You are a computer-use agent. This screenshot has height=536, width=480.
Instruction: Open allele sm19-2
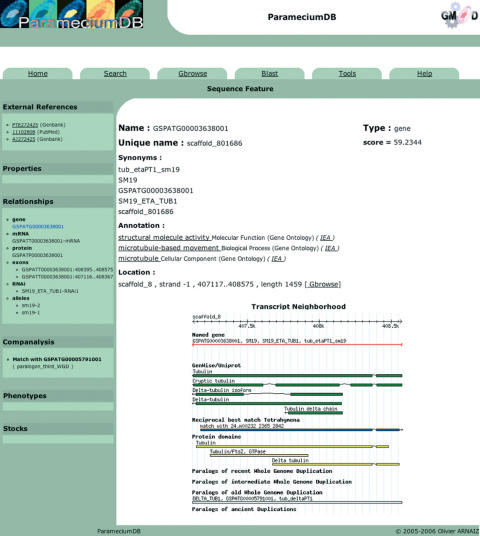click(31, 305)
